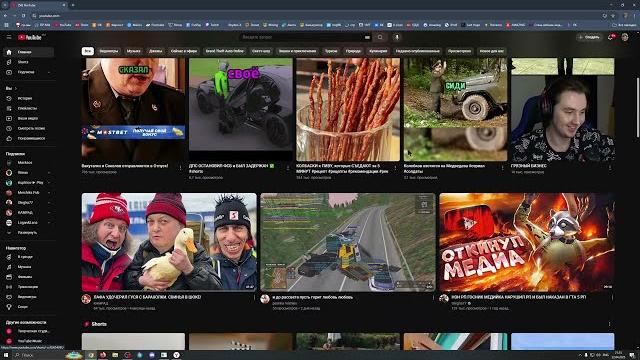The width and height of the screenshot is (640, 360).
Task: Open channel avatar of ОТКИНУЛ МЕДИА video
Action: pos(444,299)
